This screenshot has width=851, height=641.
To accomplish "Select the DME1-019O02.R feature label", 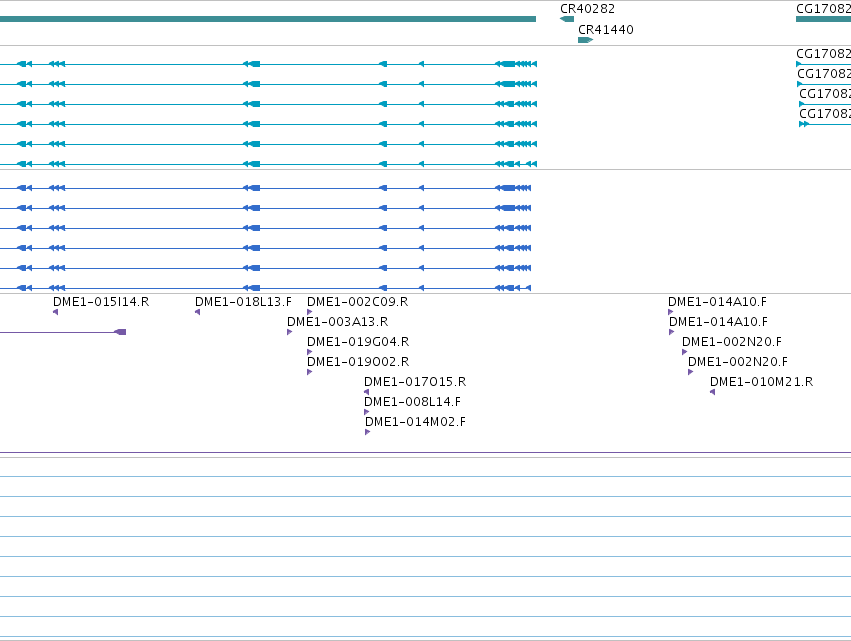I will (x=358, y=362).
